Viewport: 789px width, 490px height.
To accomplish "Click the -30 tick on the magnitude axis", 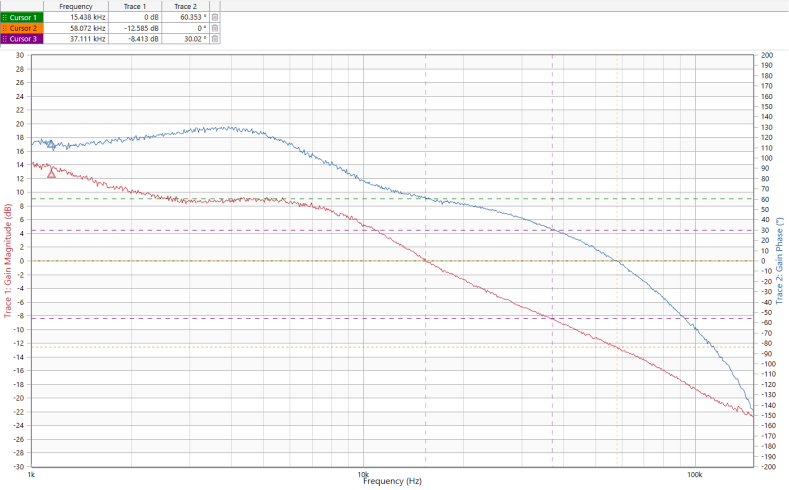I will 20,467.
